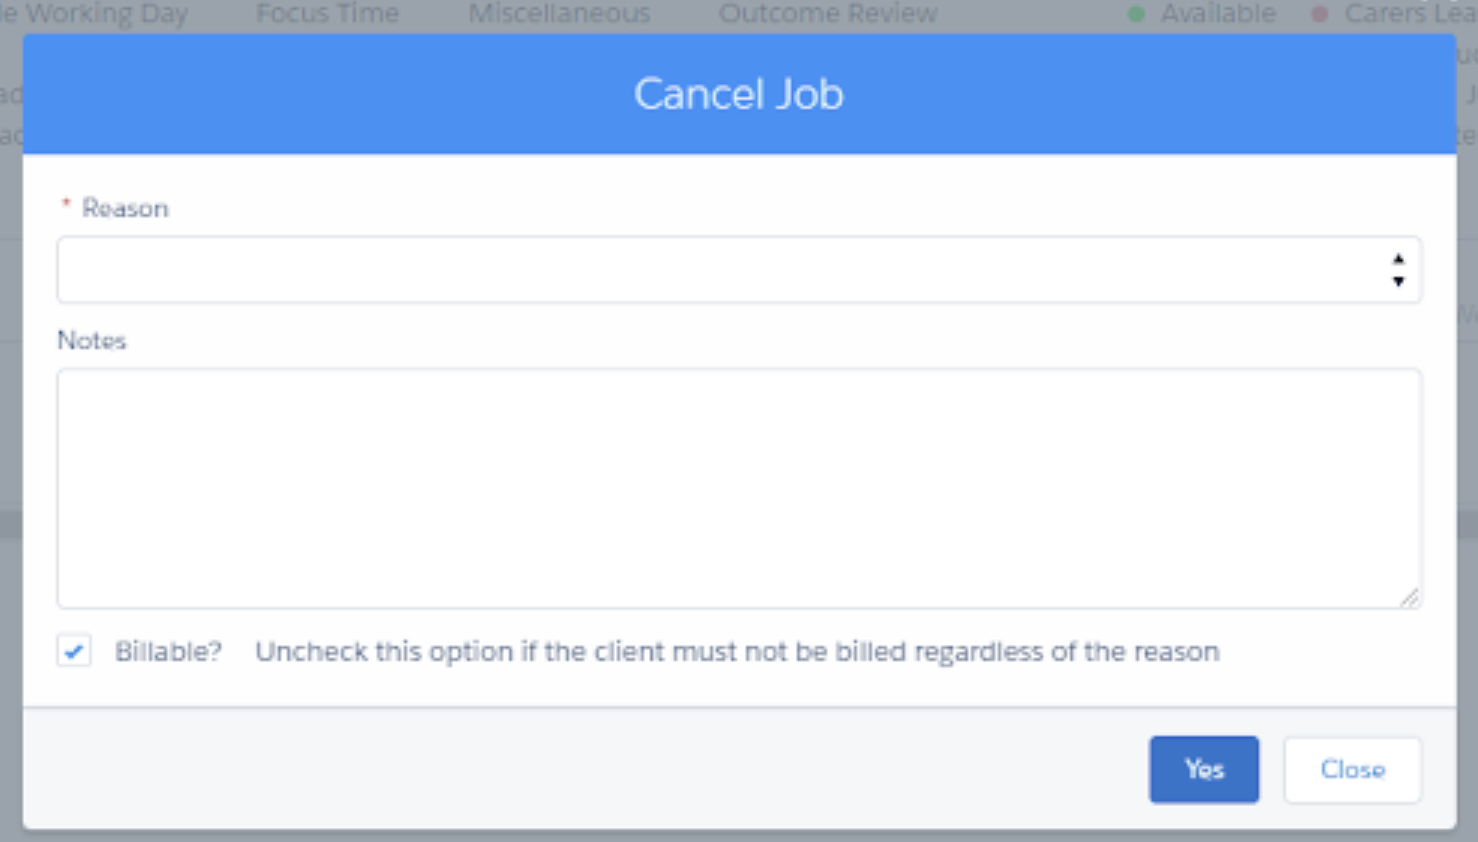
Task: Click the Billable? label text
Action: click(168, 651)
